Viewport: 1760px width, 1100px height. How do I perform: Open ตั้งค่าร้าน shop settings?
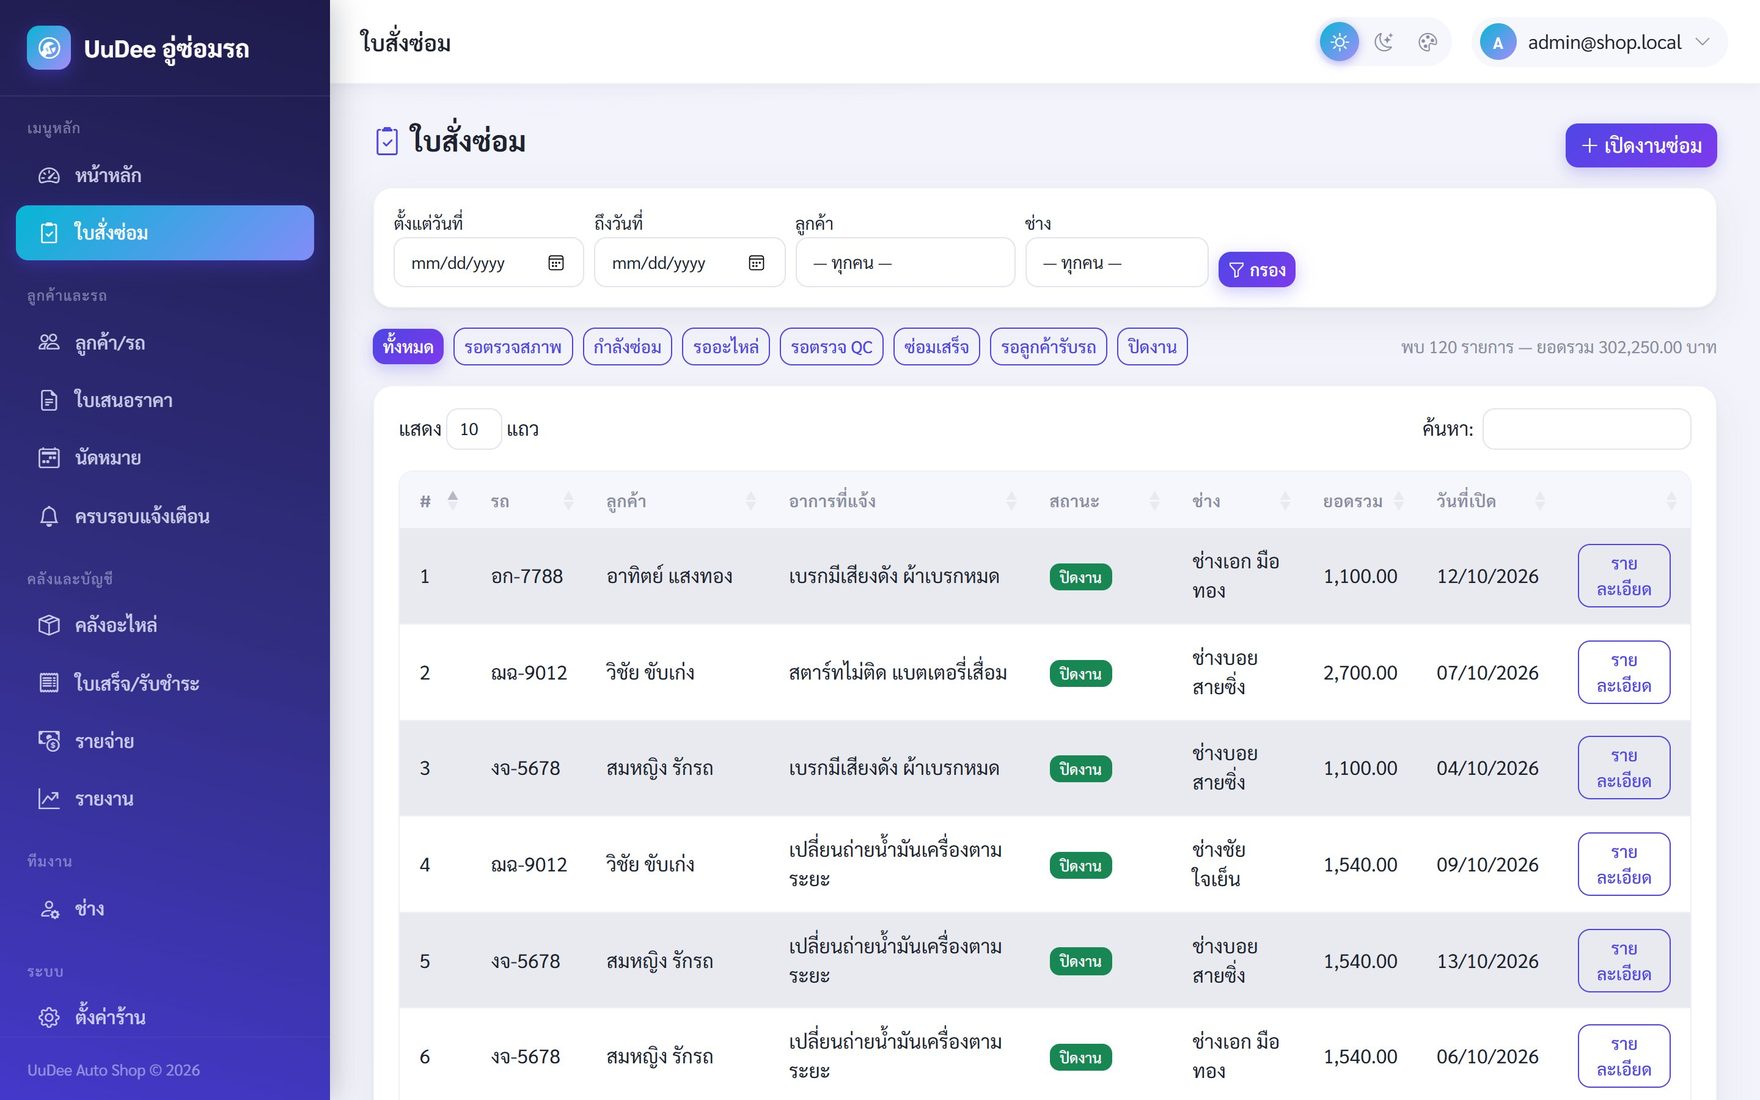click(165, 1017)
